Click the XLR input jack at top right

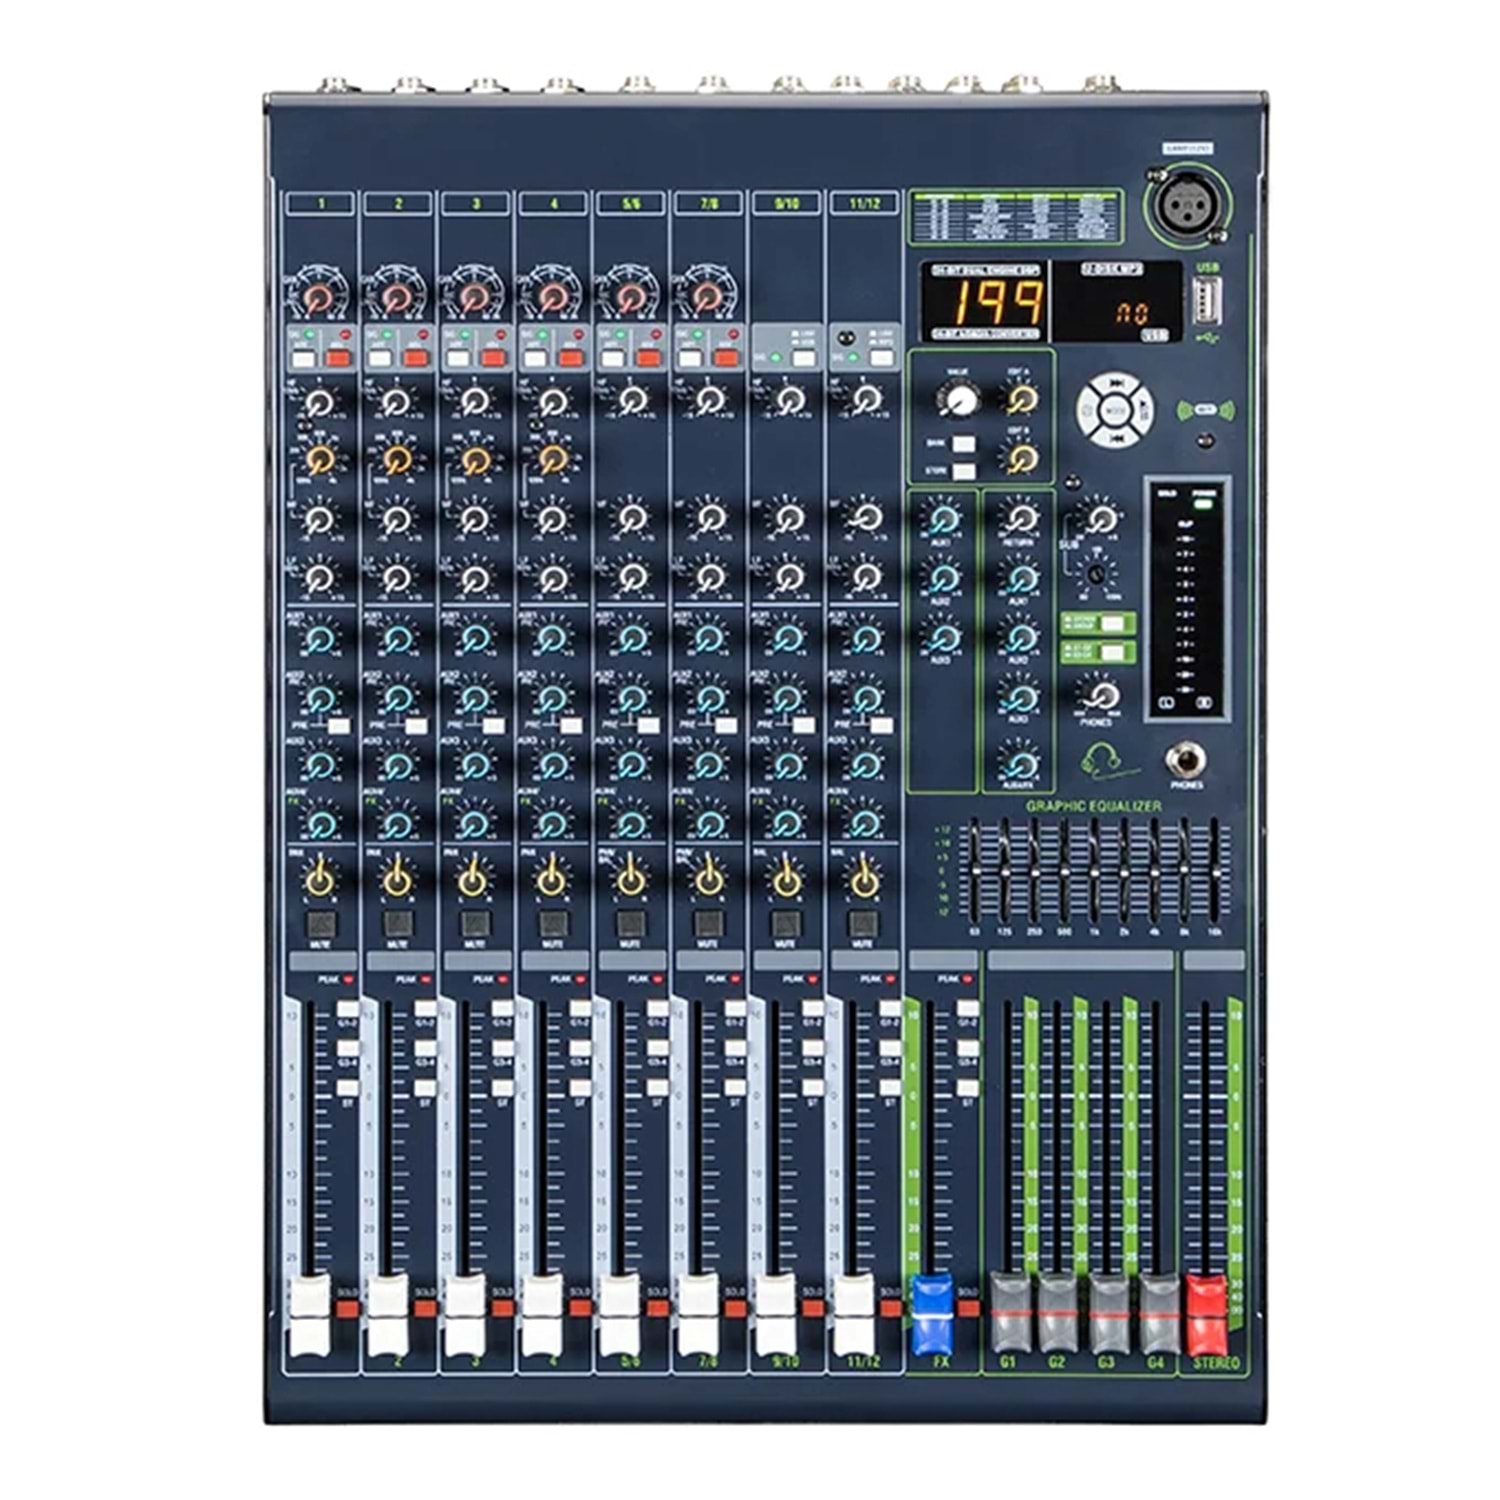[x=1181, y=206]
